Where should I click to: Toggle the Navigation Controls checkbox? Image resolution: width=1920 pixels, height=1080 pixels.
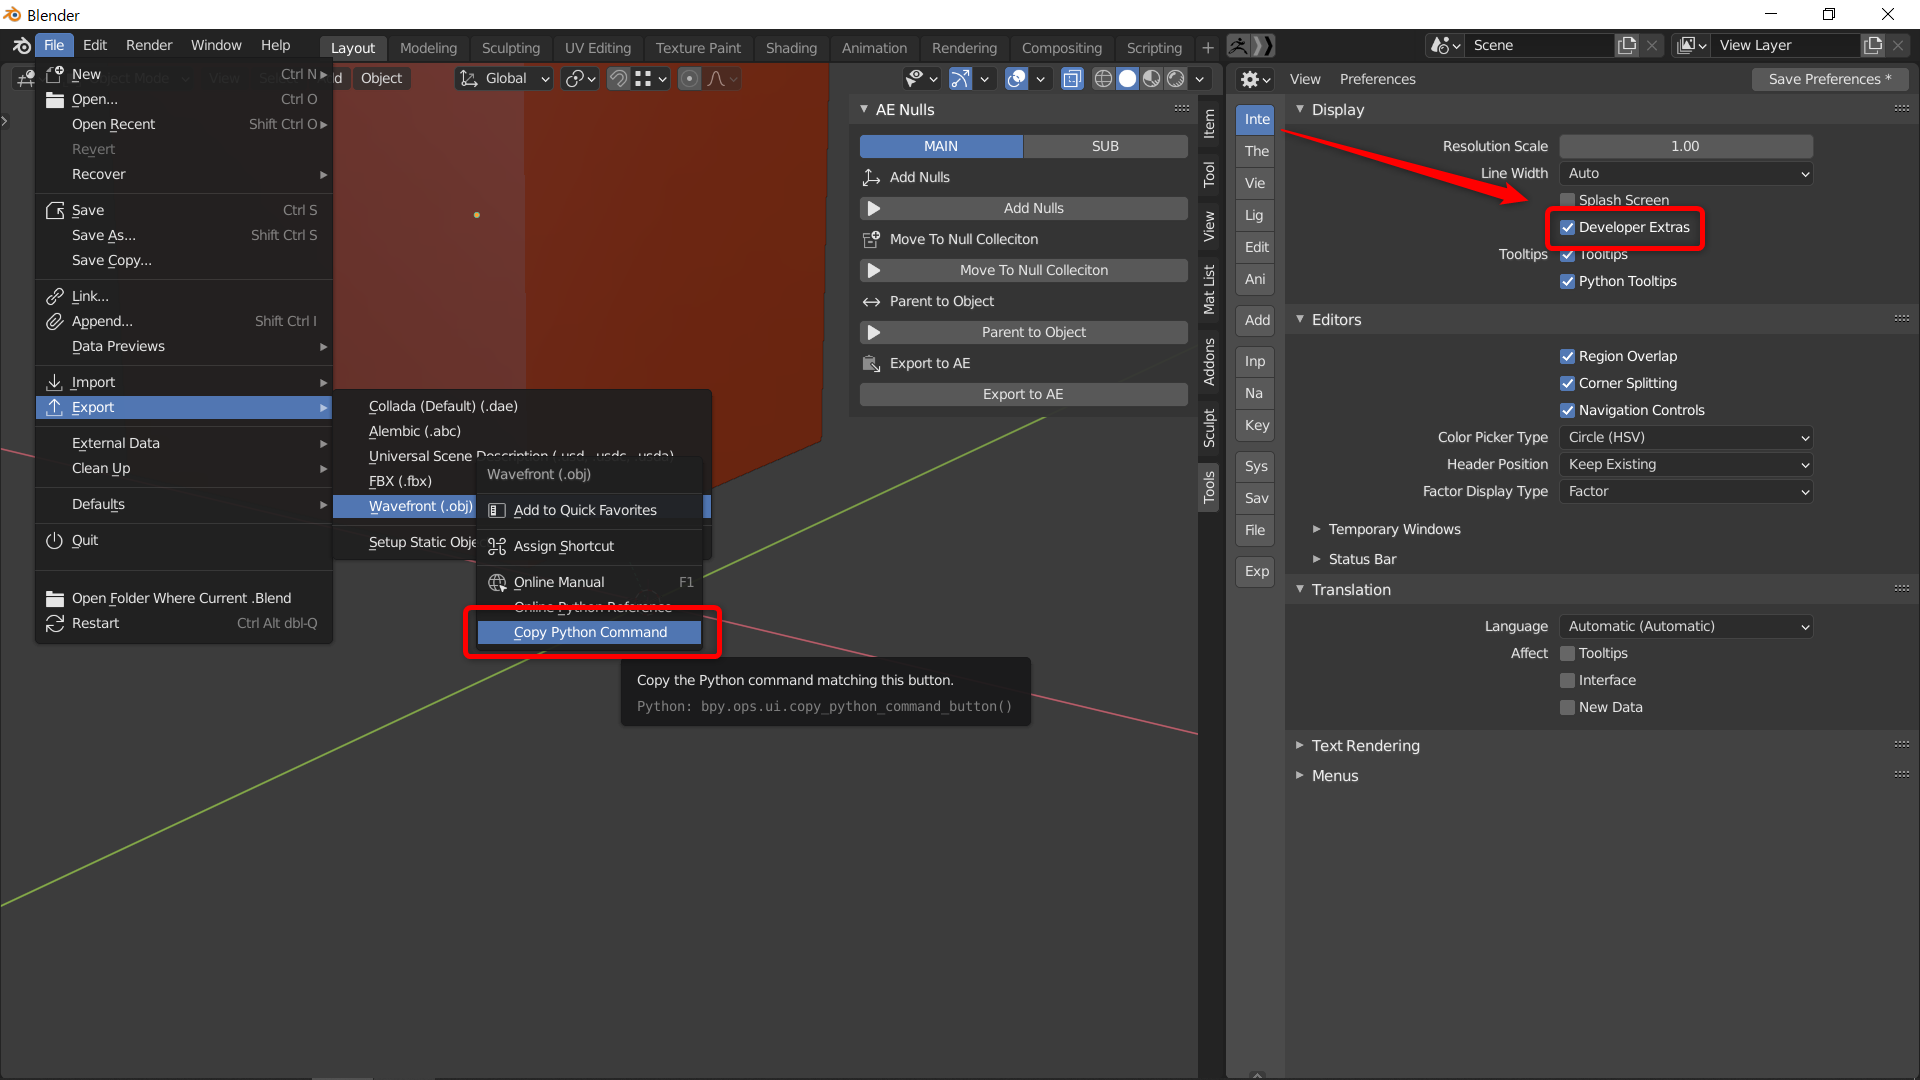pyautogui.click(x=1568, y=411)
